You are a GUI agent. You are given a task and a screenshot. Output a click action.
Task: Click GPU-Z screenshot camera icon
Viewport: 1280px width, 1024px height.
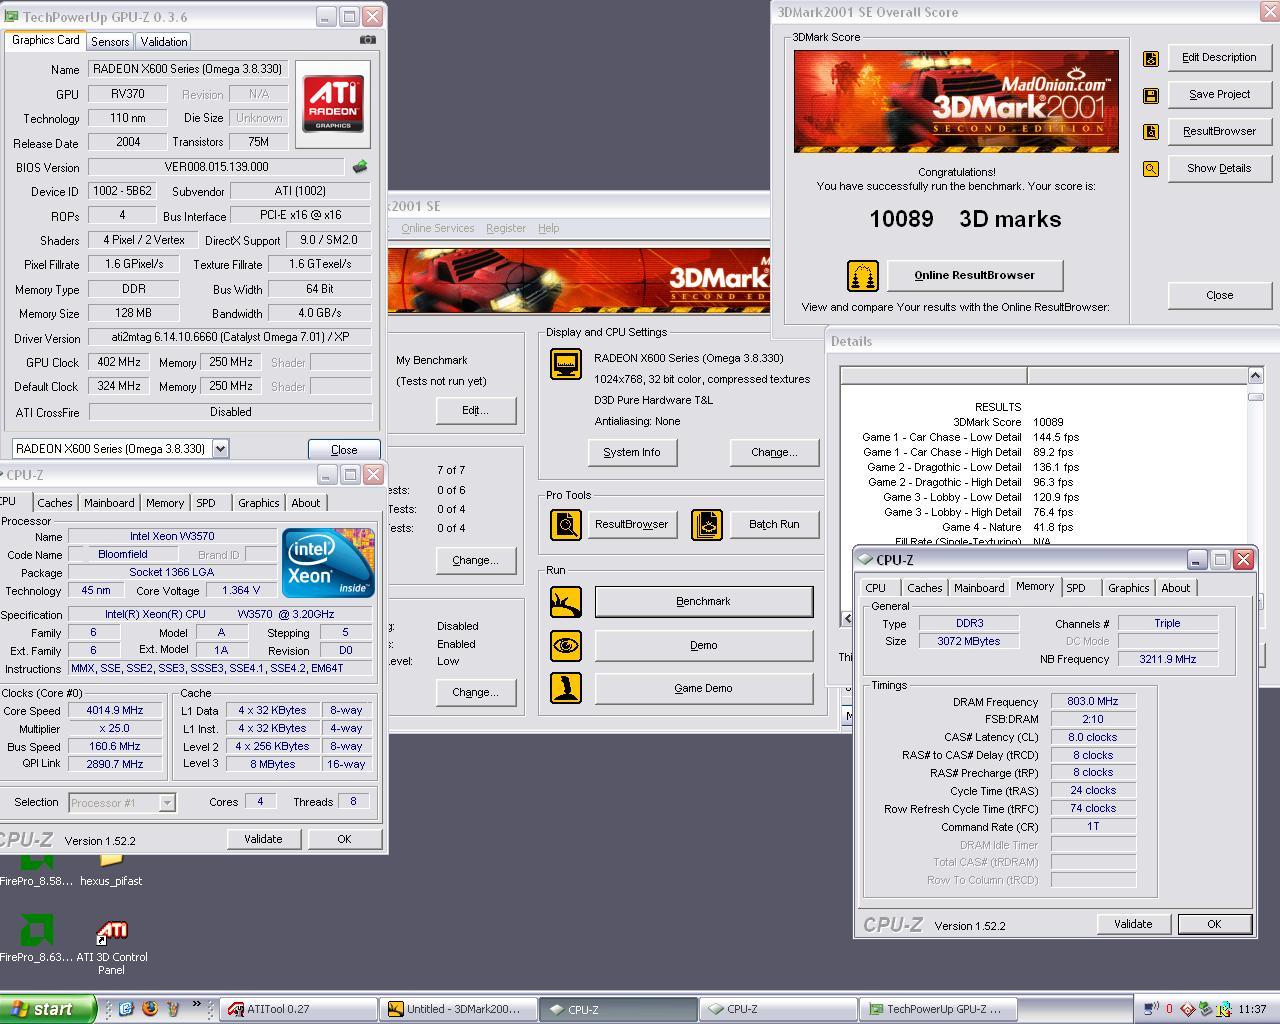368,40
